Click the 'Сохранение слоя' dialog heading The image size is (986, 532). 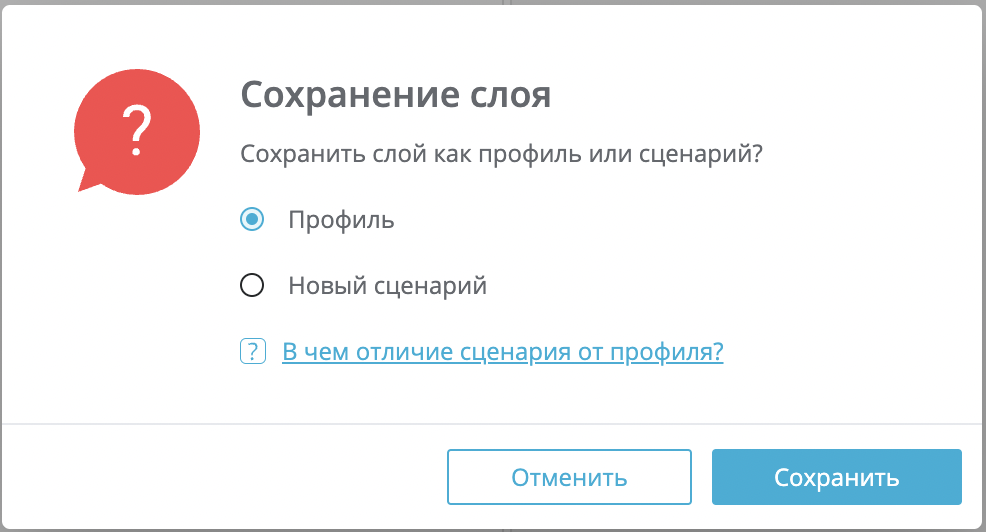point(396,95)
